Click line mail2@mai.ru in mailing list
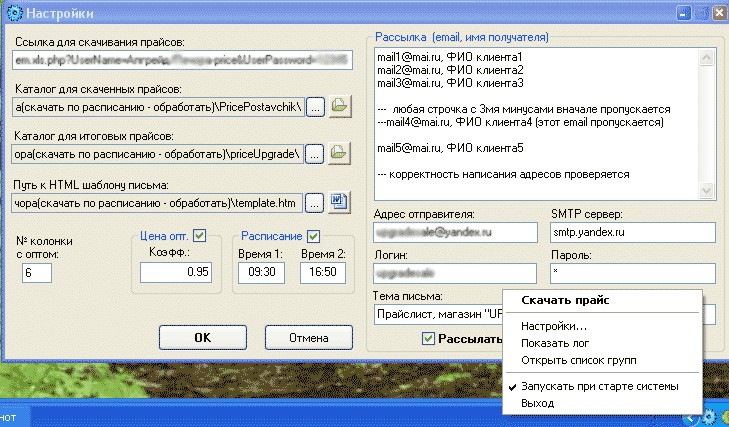Viewport: 729px width, 427px height. click(450, 70)
